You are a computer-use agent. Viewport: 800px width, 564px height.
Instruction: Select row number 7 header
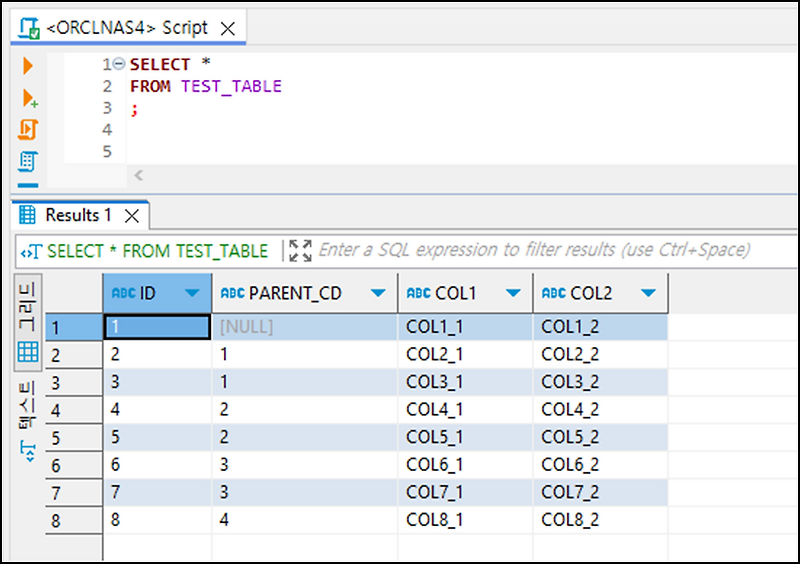(x=74, y=493)
